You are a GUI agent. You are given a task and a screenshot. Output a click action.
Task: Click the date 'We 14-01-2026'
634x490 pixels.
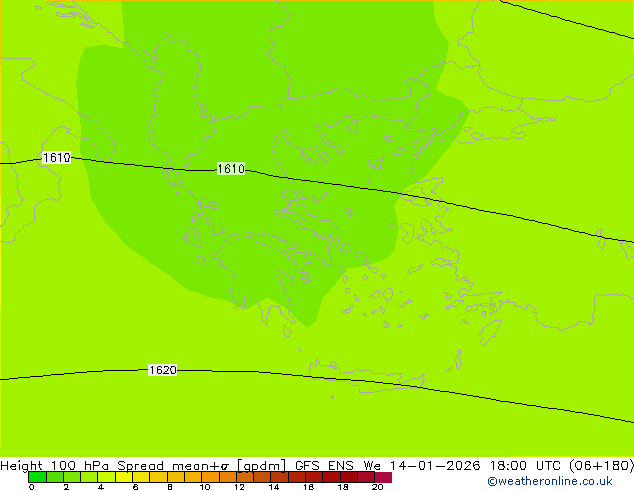422,466
